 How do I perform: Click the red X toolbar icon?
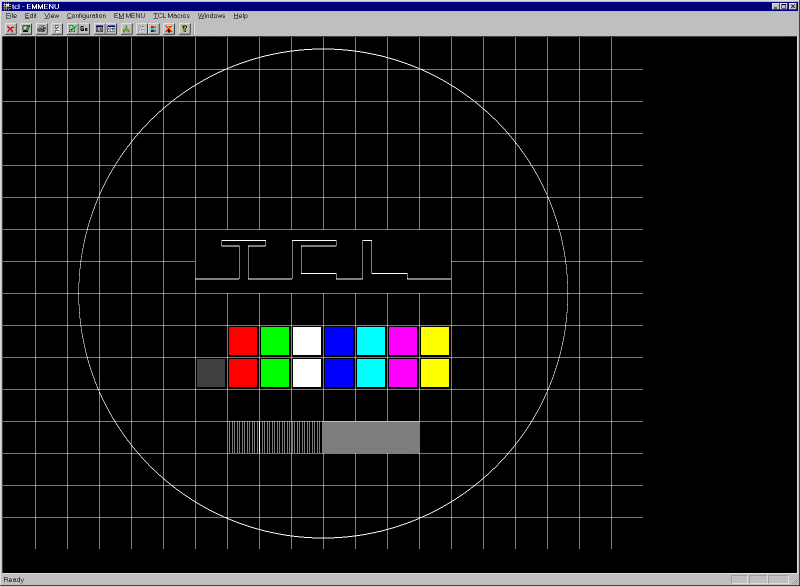coord(10,29)
